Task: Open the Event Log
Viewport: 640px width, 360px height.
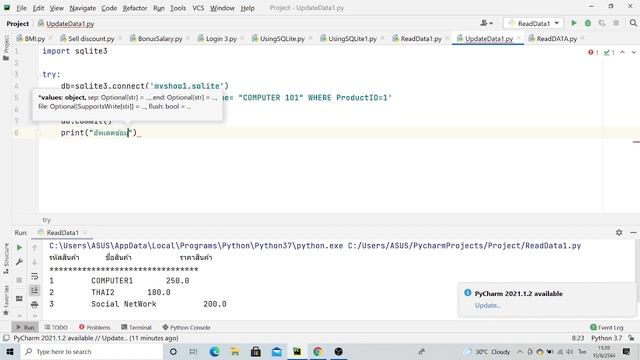Action: (x=607, y=327)
